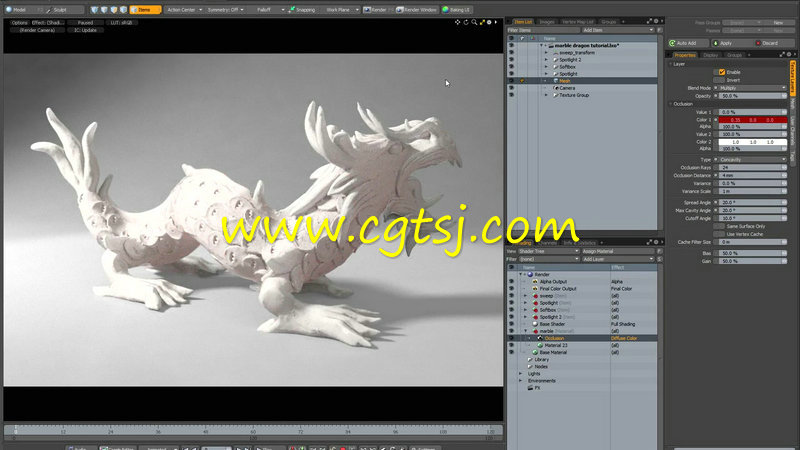This screenshot has width=800, height=450.
Task: Open the Shader Tree view dropdown
Action: [548, 251]
